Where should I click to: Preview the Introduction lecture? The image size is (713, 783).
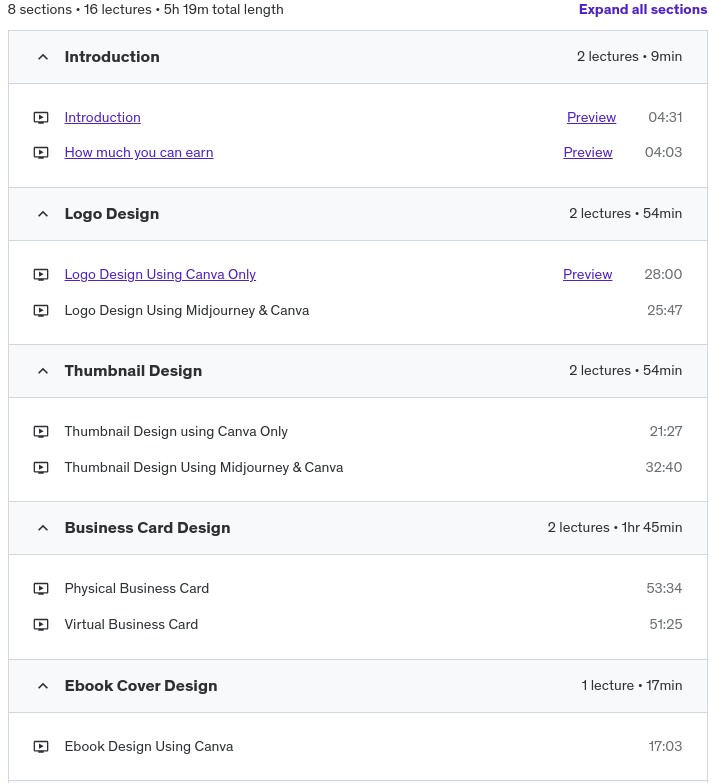coord(591,117)
